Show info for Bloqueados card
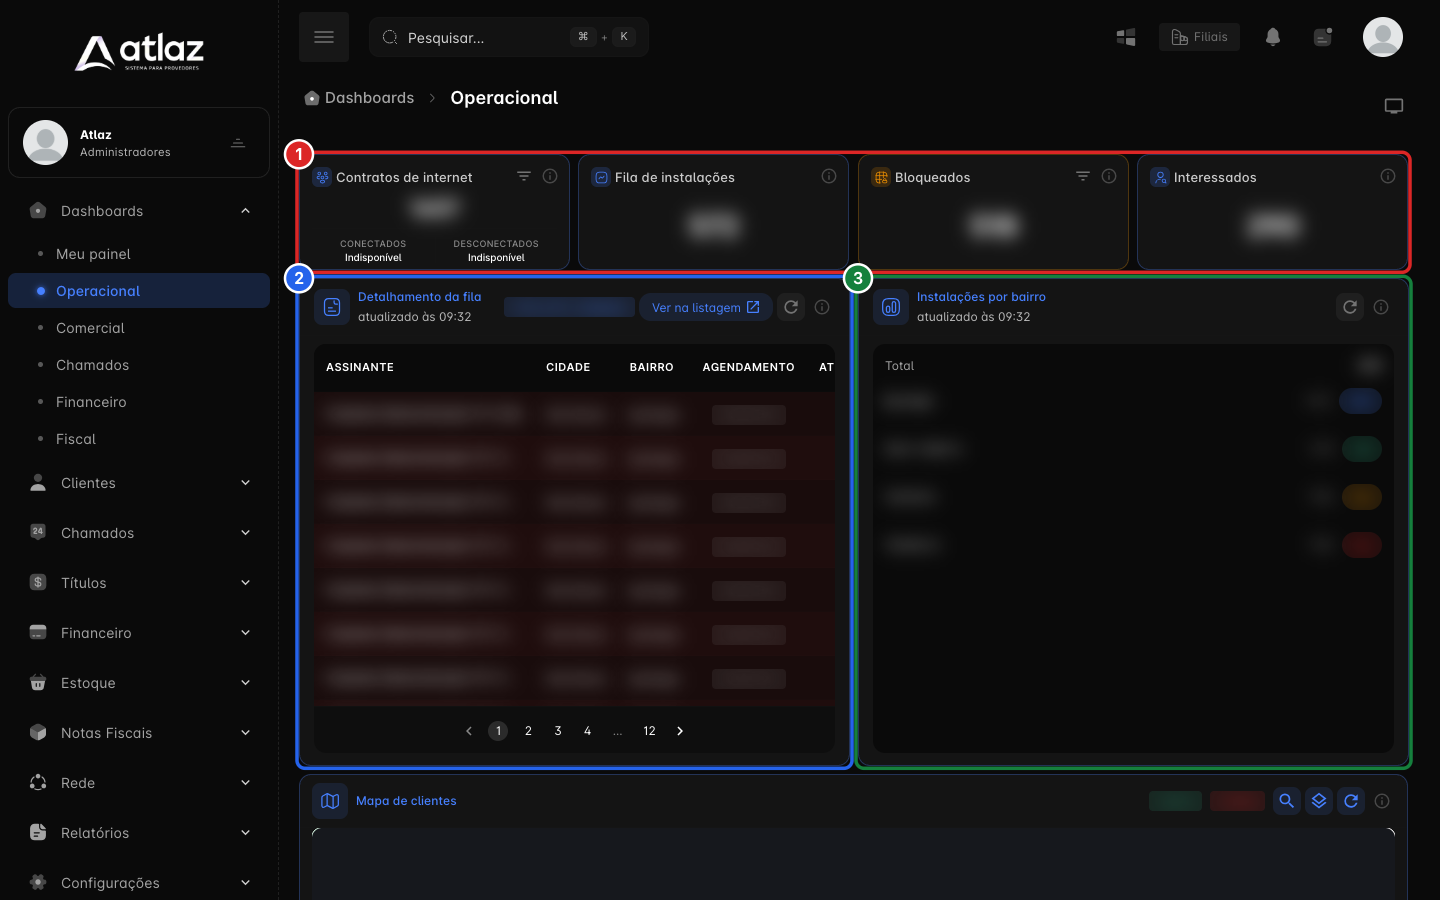Image resolution: width=1440 pixels, height=900 pixels. (x=1109, y=176)
